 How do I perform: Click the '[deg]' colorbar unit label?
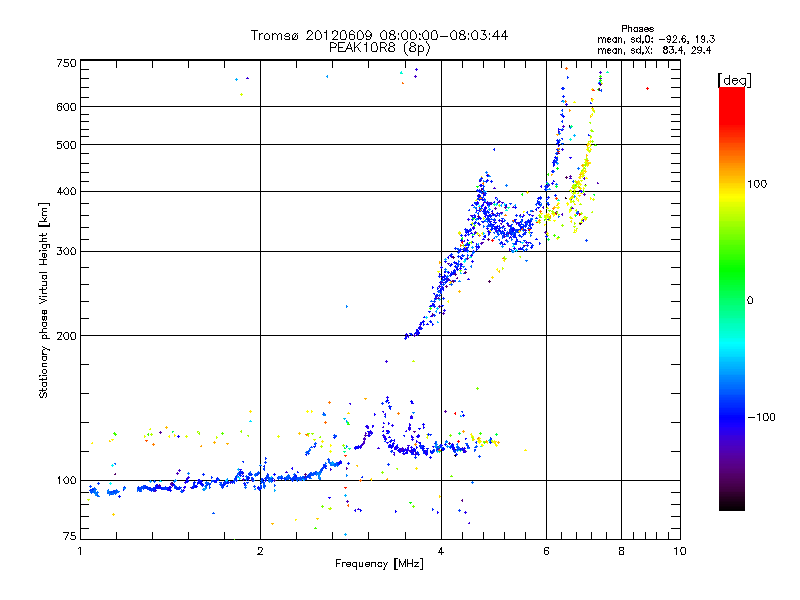coord(734,80)
